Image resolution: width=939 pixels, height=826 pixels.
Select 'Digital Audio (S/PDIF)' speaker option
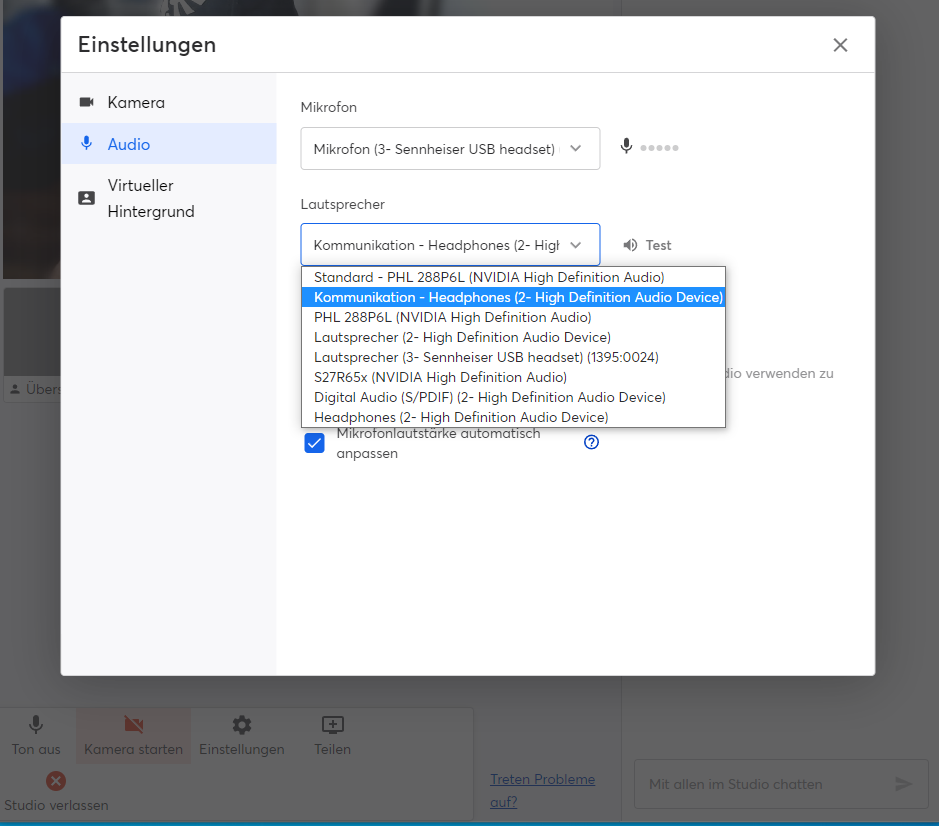[x=489, y=397]
